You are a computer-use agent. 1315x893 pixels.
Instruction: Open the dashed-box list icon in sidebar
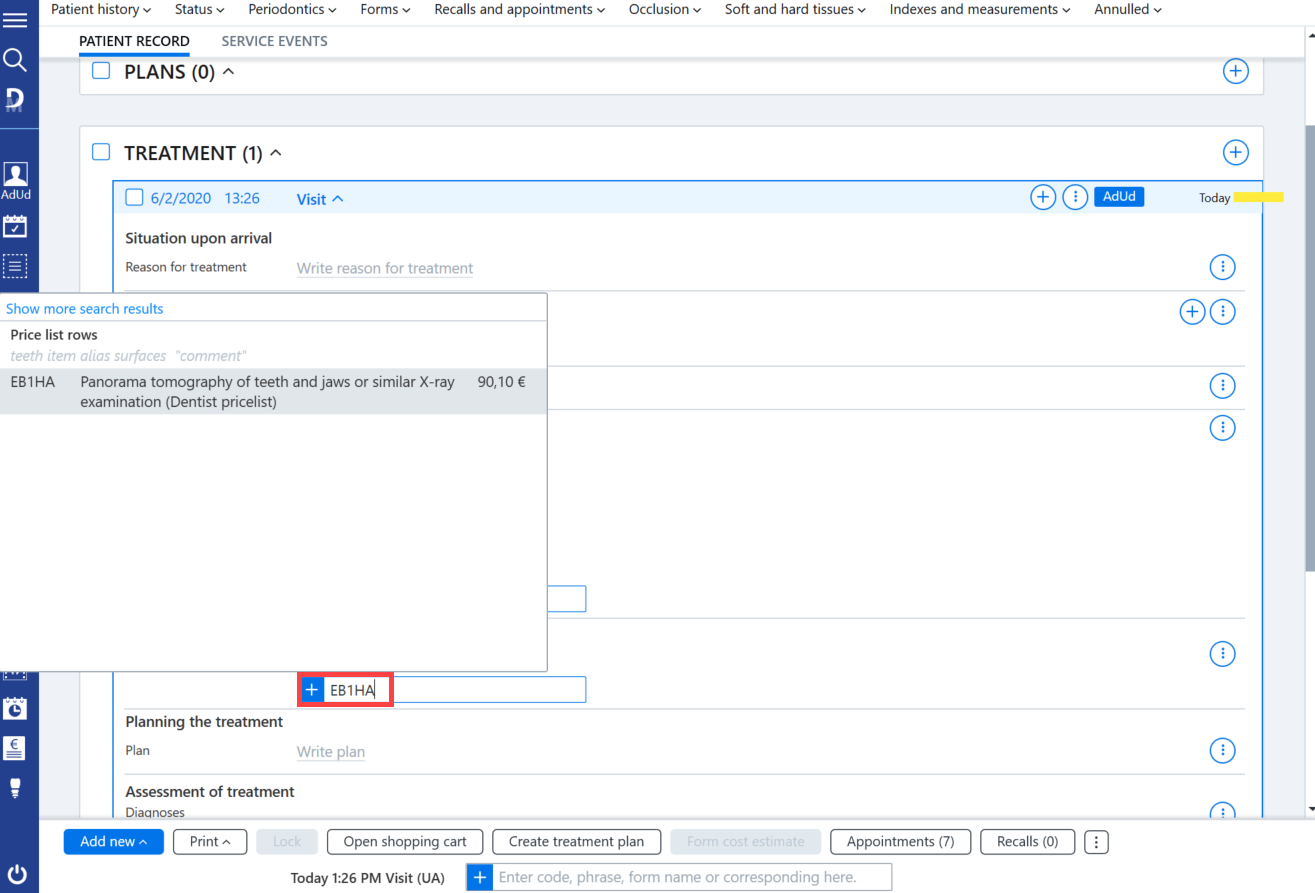pos(15,267)
